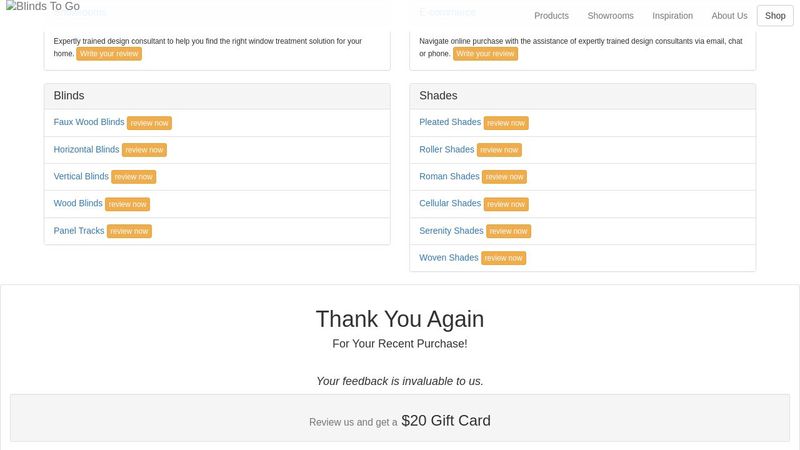800x450 pixels.
Task: Review now for Pleated Shades
Action: click(x=506, y=123)
